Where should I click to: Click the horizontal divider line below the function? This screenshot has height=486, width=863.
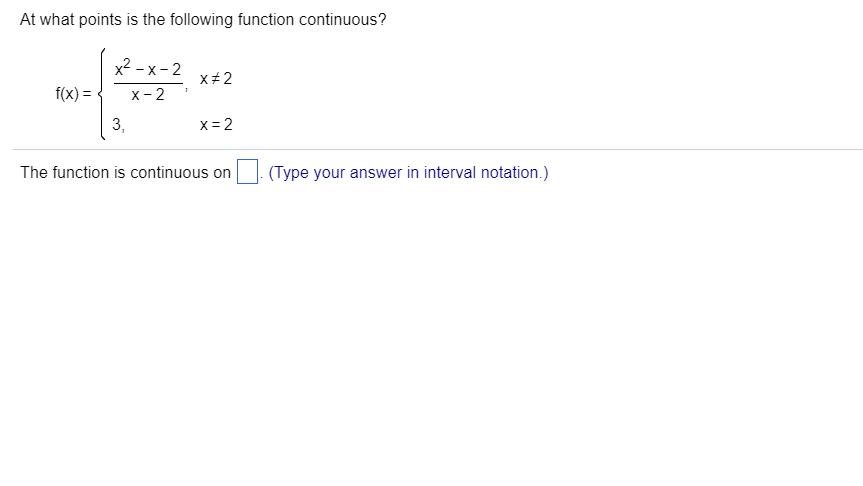pos(438,149)
